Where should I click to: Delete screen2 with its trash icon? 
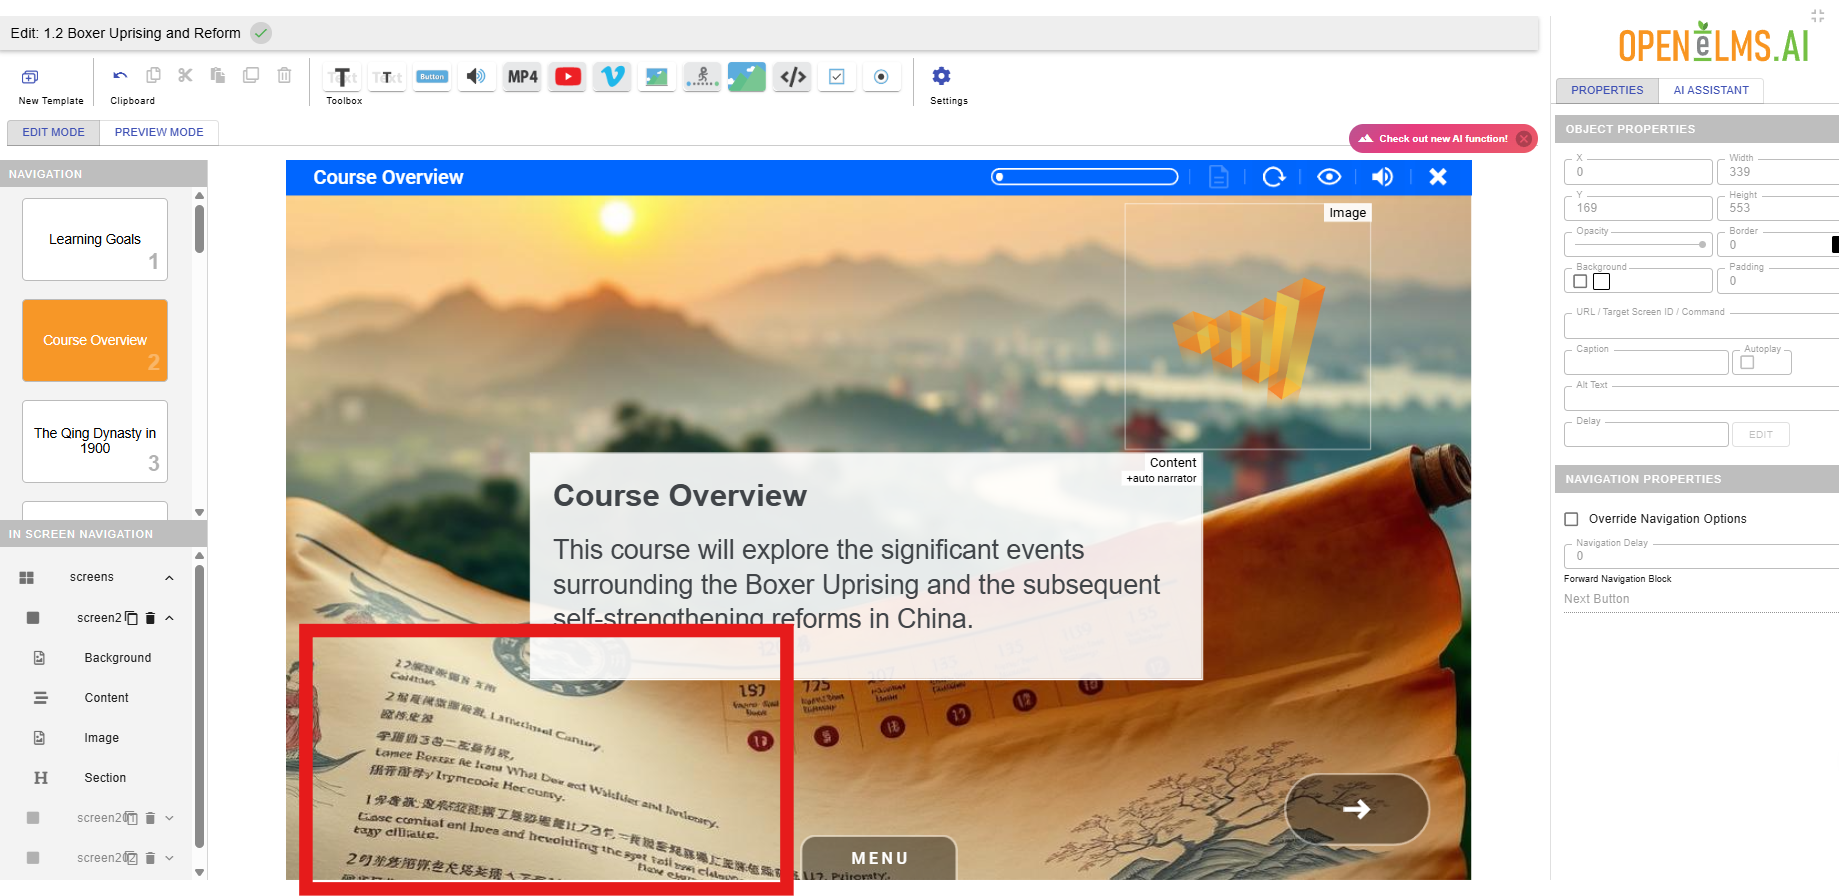150,618
